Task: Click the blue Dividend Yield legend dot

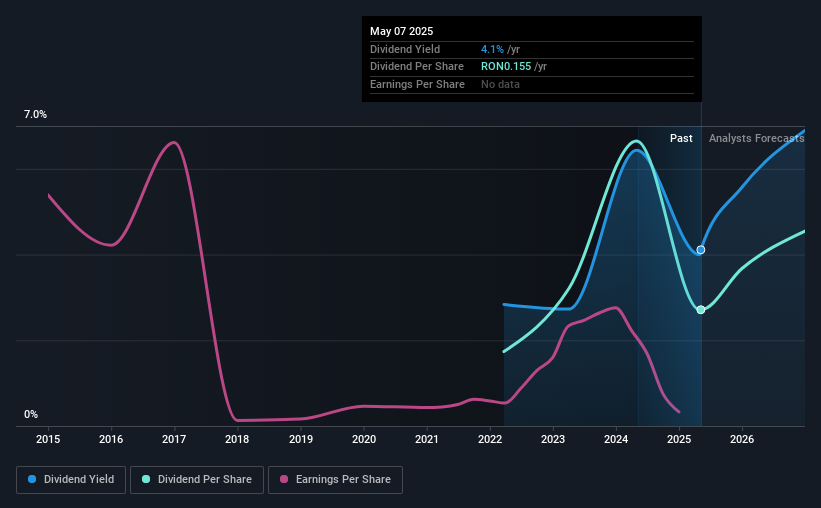Action: (32, 479)
